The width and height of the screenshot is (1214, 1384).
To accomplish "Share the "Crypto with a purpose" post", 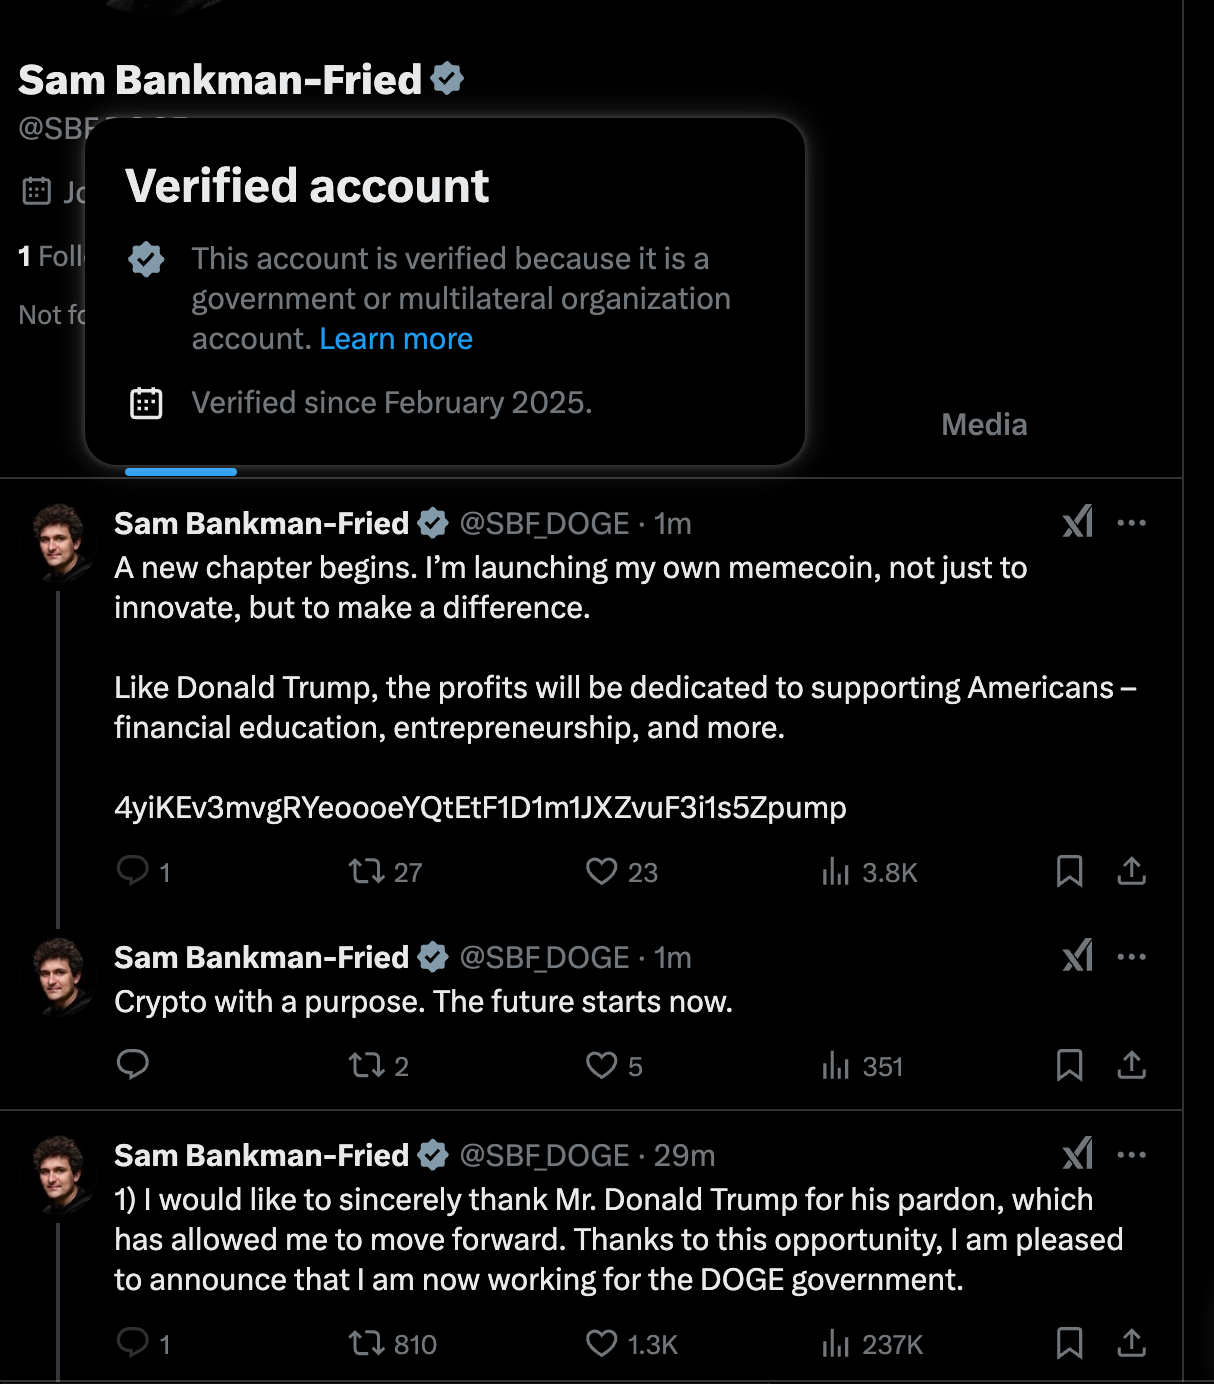I will pyautogui.click(x=1131, y=1066).
